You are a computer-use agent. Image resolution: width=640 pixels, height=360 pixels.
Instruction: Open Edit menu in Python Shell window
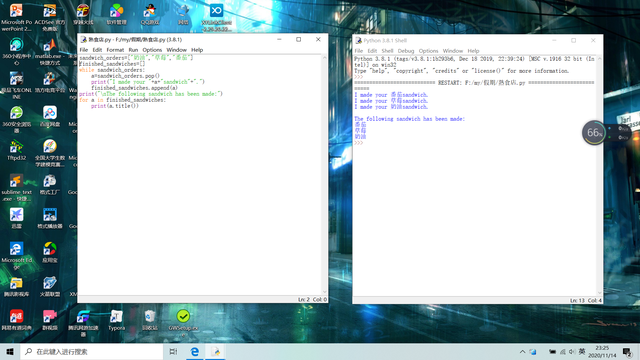click(x=372, y=51)
